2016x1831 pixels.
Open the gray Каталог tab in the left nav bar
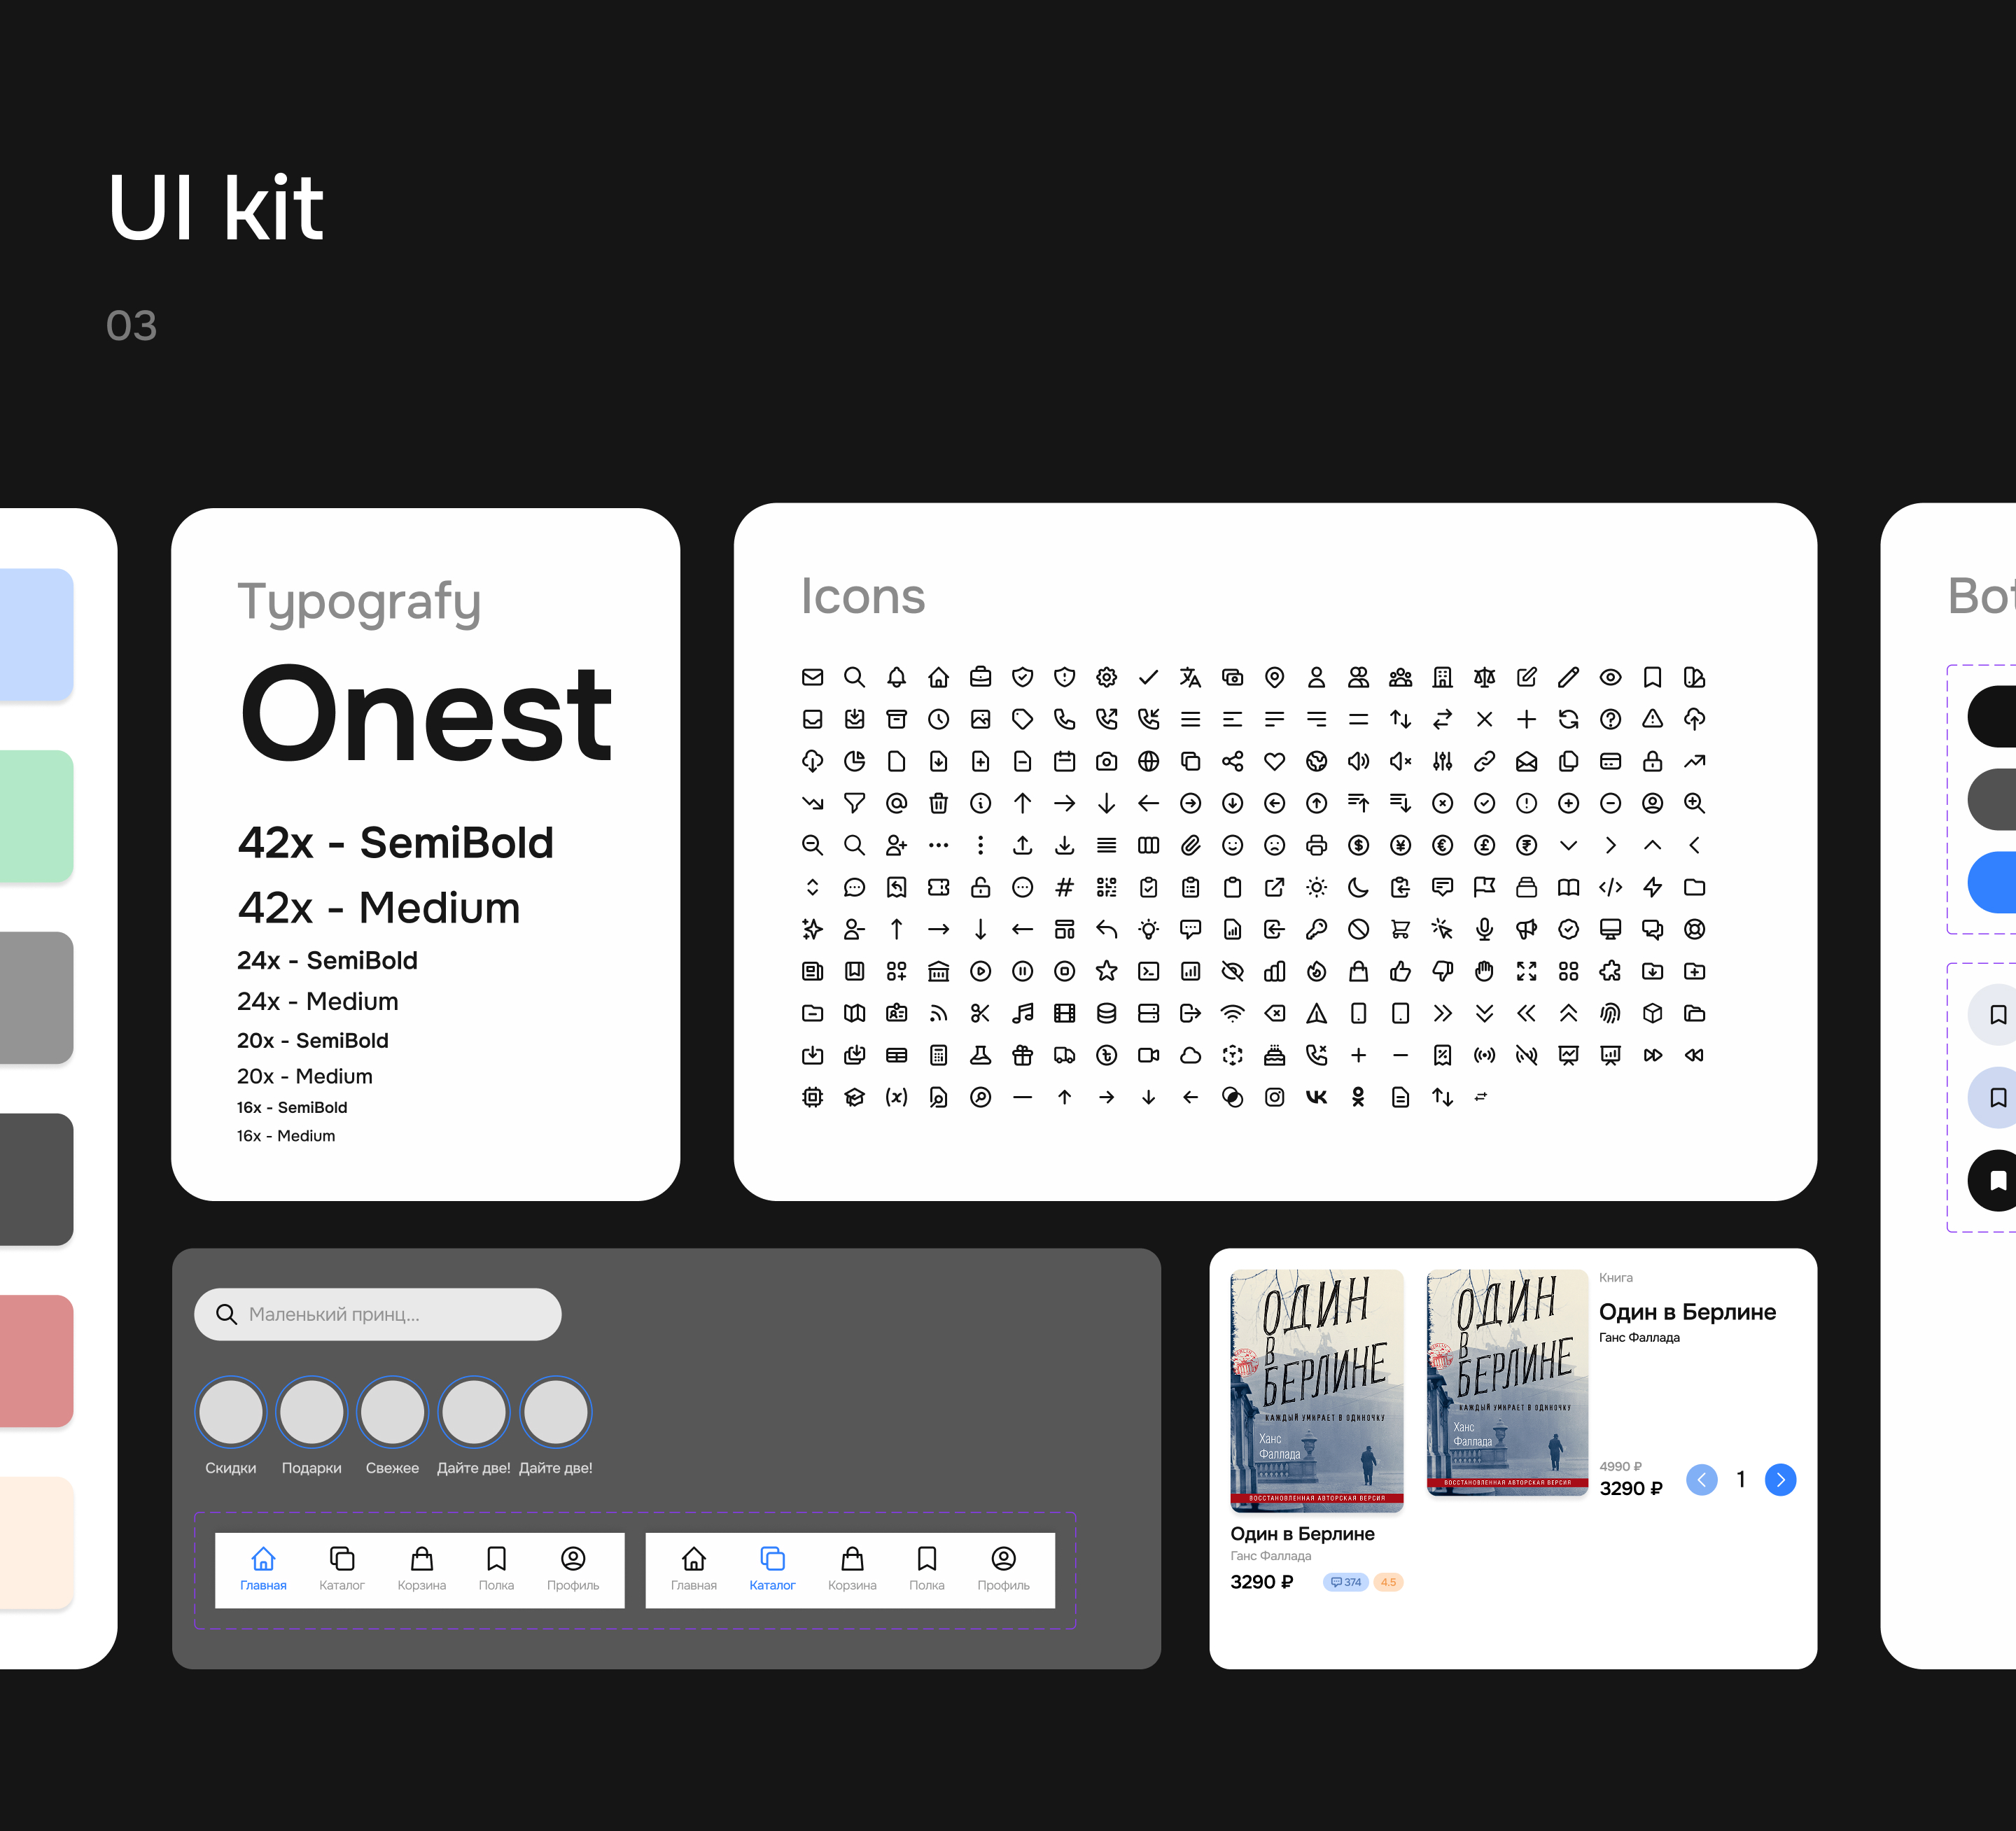click(x=342, y=1568)
